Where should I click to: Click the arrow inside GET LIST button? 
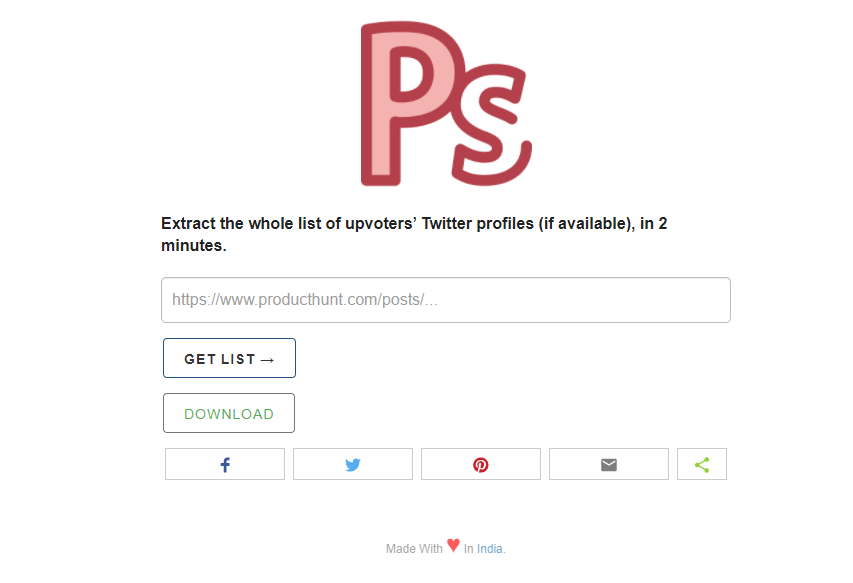(267, 360)
